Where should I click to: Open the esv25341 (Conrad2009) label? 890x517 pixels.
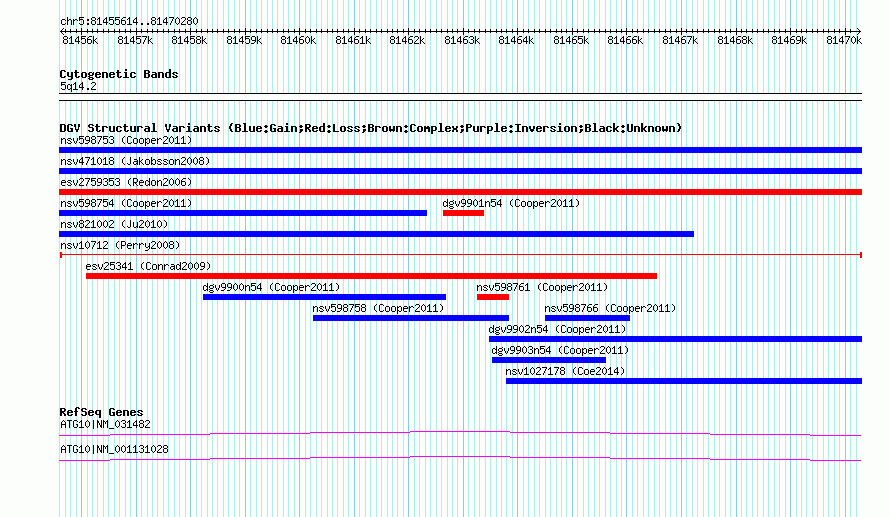tap(148, 266)
